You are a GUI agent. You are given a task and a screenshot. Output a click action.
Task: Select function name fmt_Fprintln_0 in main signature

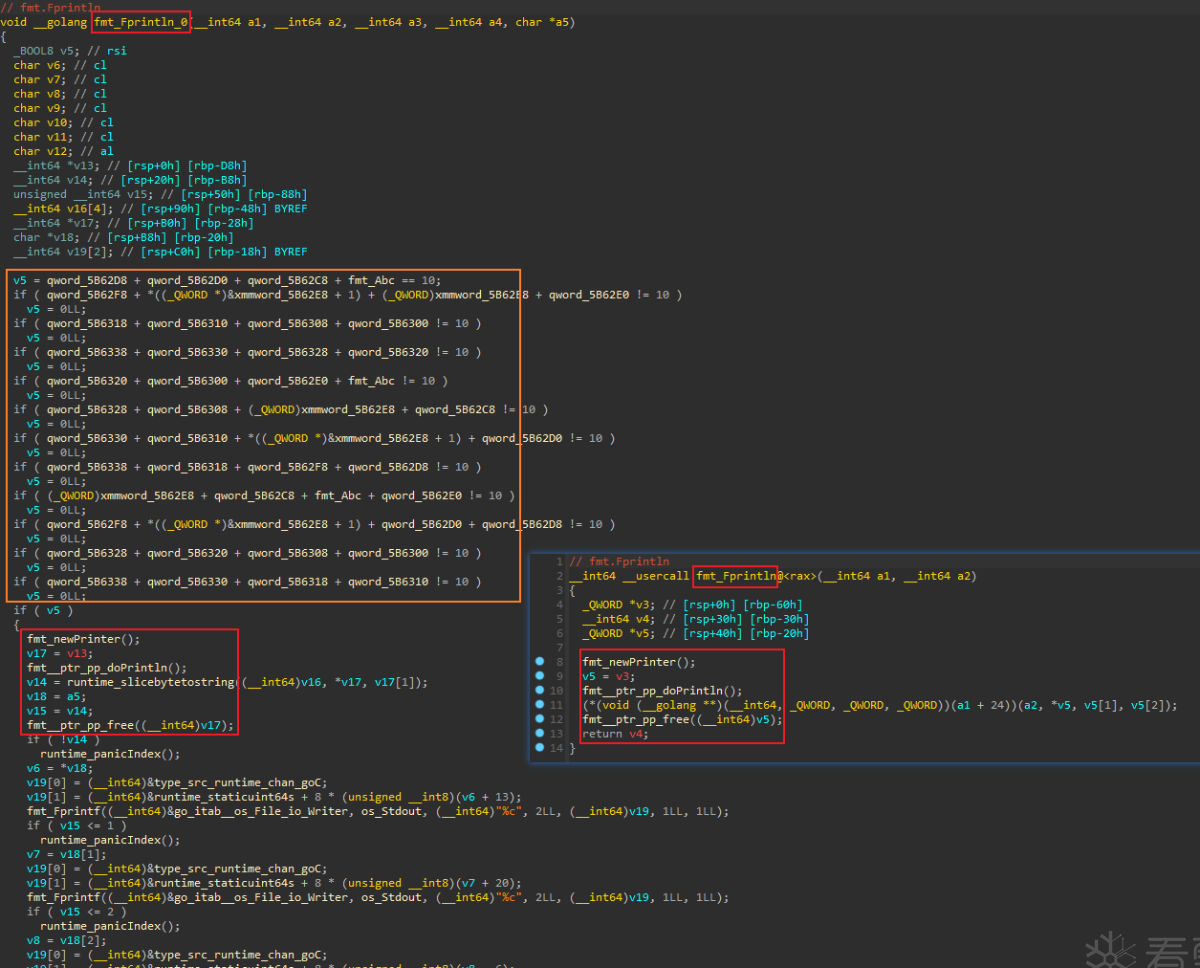141,22
